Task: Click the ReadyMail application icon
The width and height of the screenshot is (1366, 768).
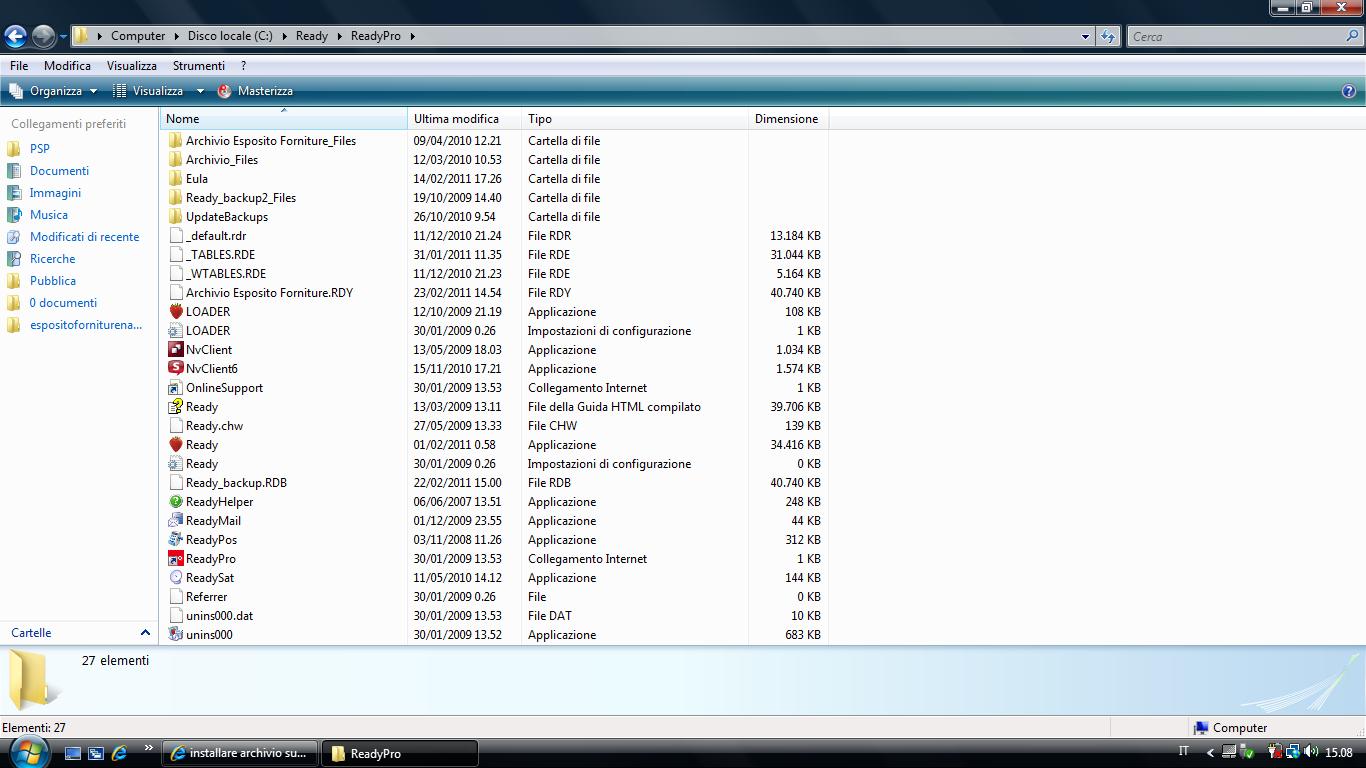Action: point(176,521)
